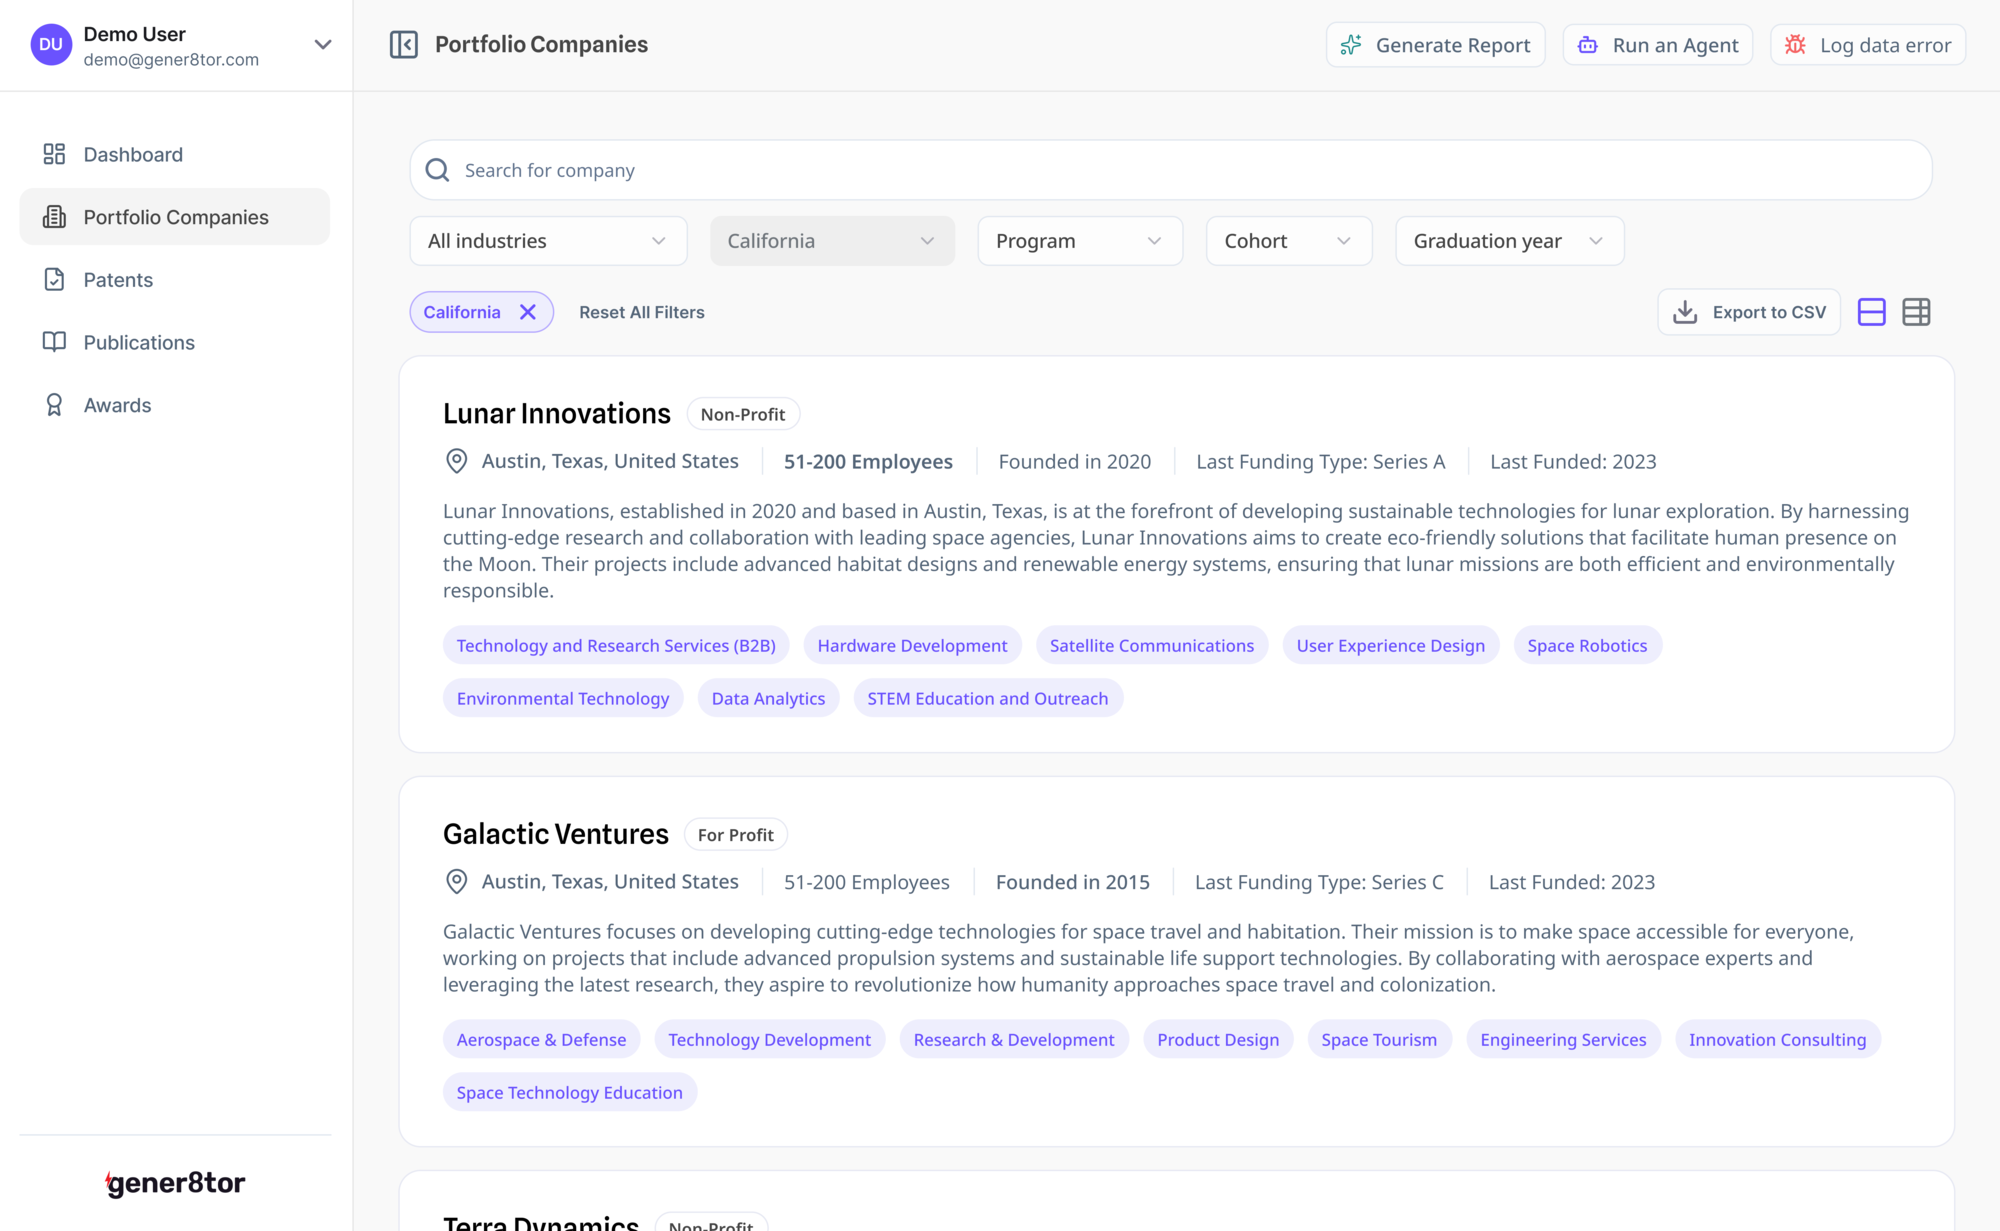
Task: Open the All industries dropdown
Action: pyautogui.click(x=548, y=241)
